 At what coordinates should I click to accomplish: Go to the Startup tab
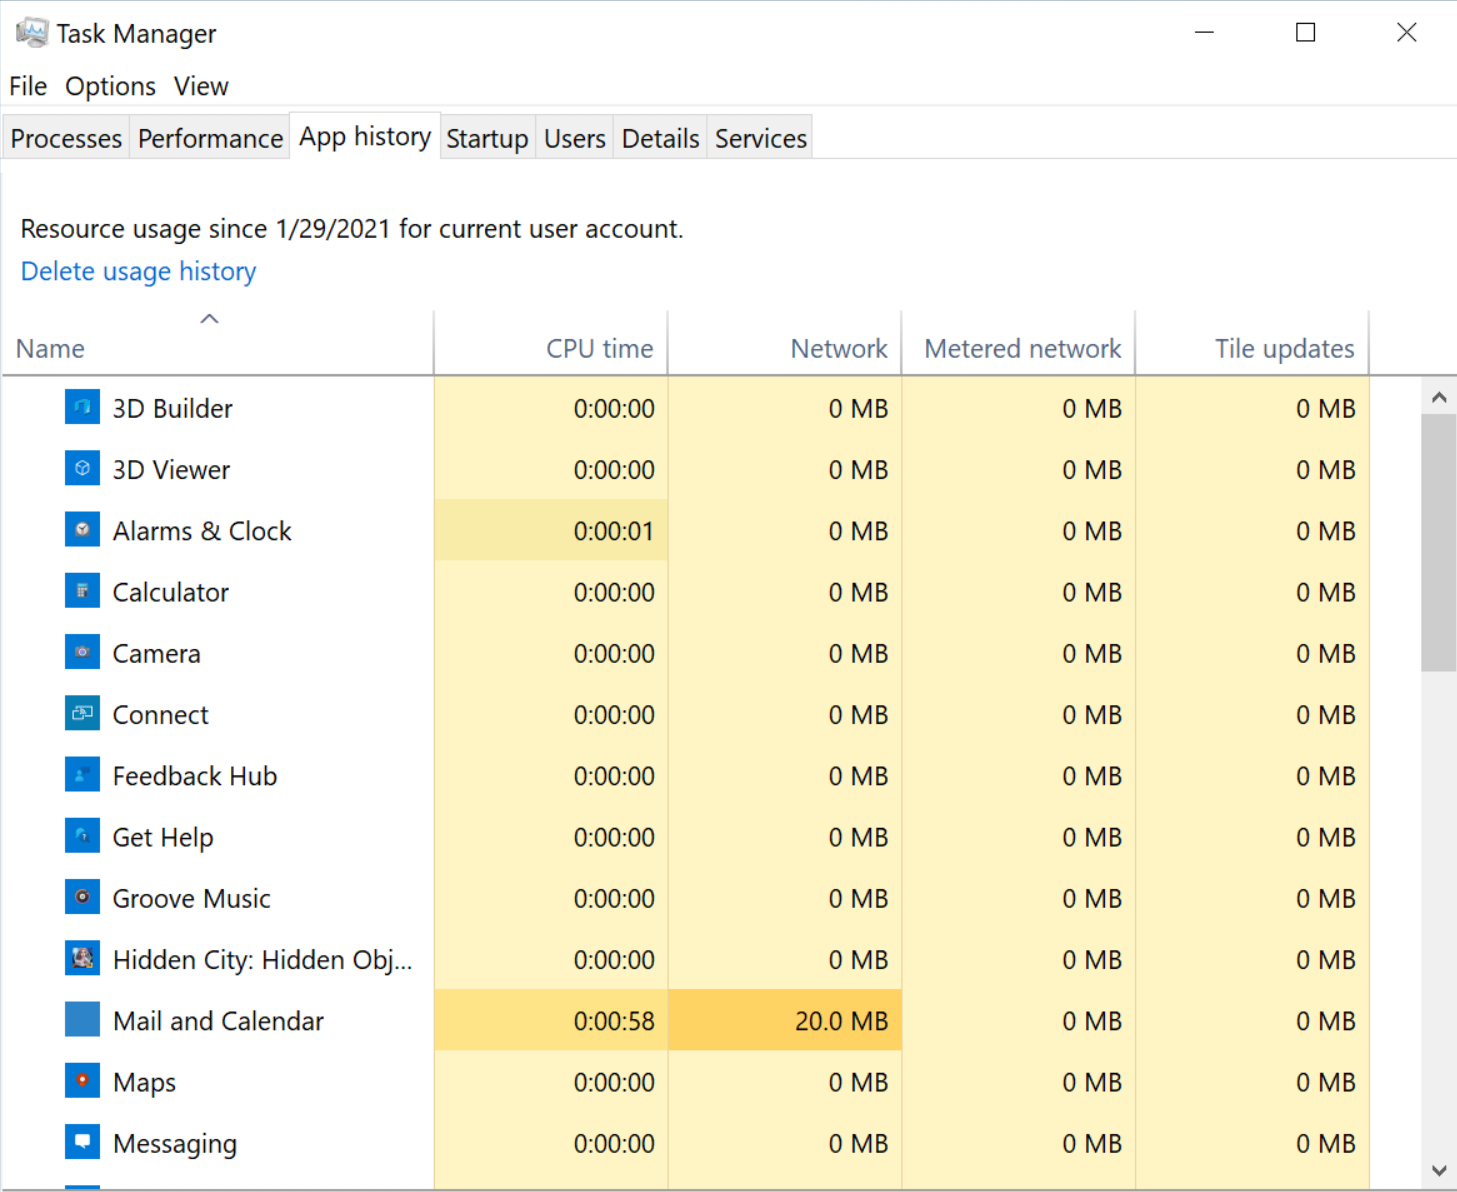(487, 138)
